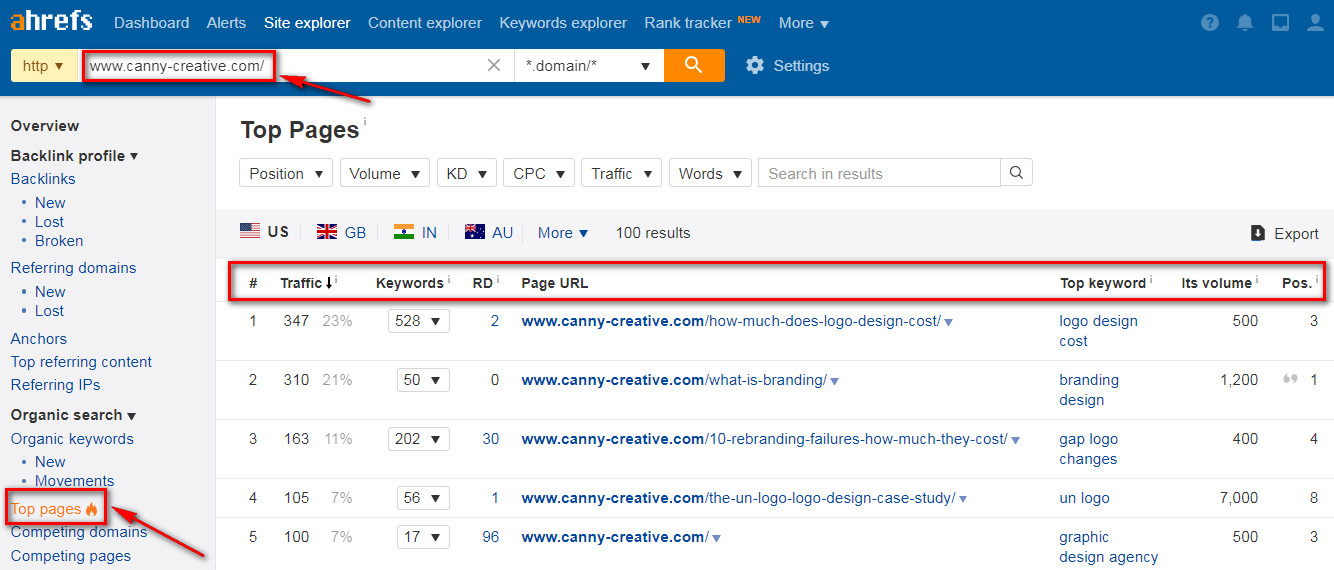Open Backlinks in the sidebar
Screen dimensions: 1334x570
tap(43, 179)
